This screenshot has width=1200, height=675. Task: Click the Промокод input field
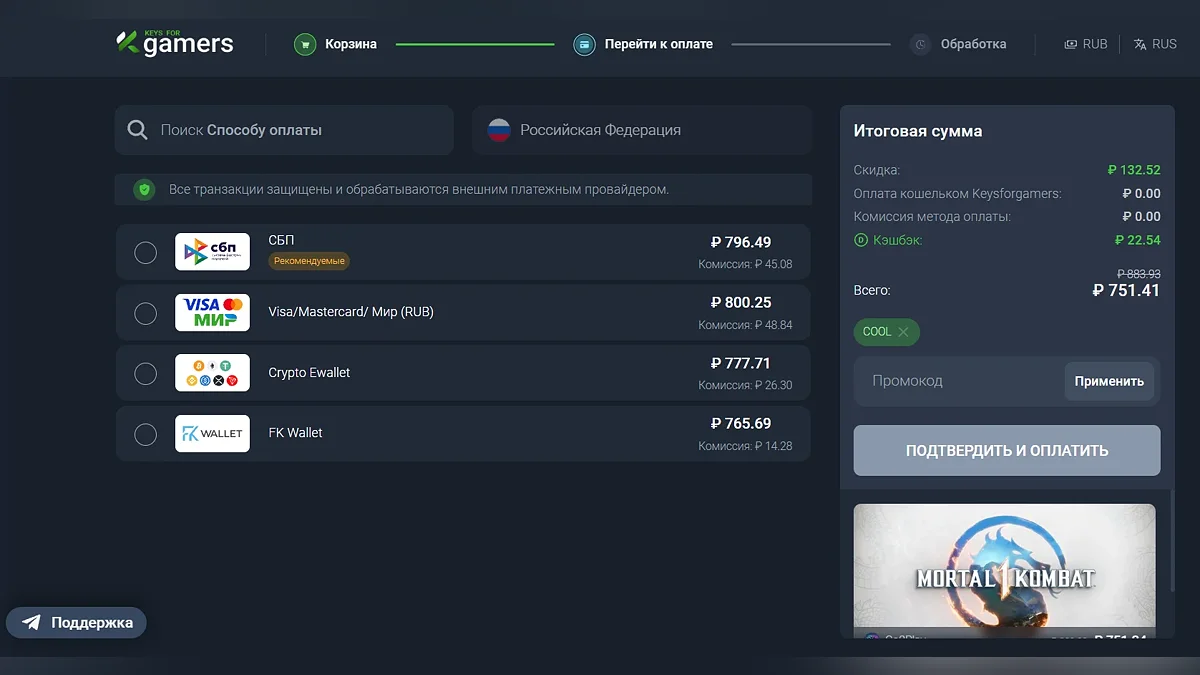[958, 381]
